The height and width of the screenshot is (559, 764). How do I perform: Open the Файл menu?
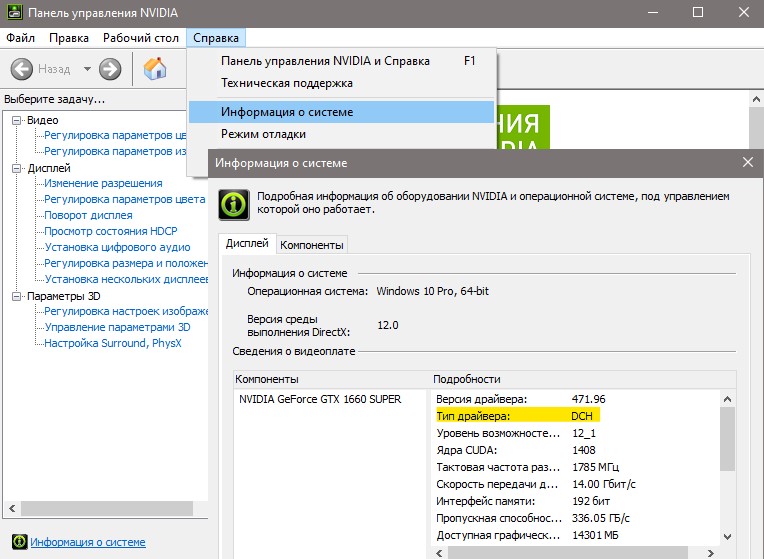[20, 38]
